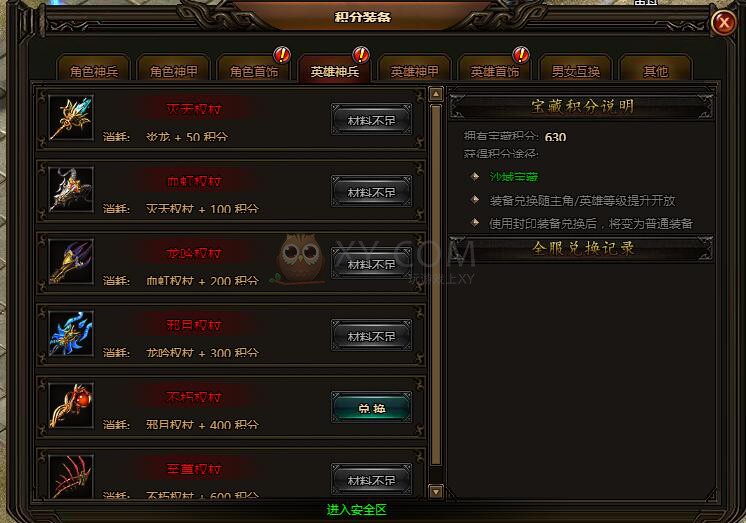Click alert badge on 英雄首饰 tab
The image size is (746, 523).
(521, 55)
